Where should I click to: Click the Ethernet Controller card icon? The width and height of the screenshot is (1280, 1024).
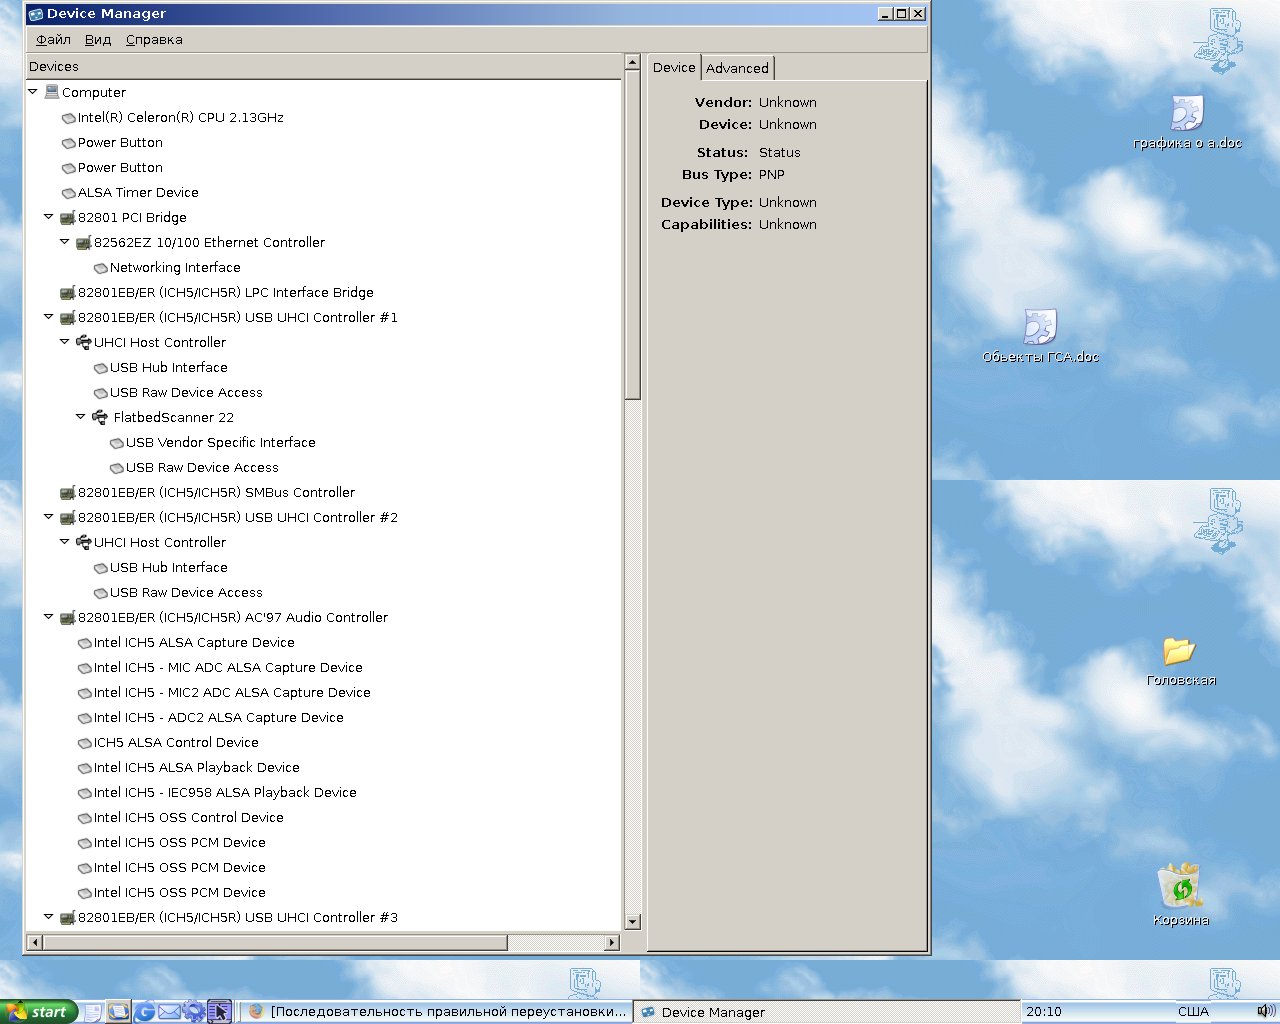tap(84, 243)
